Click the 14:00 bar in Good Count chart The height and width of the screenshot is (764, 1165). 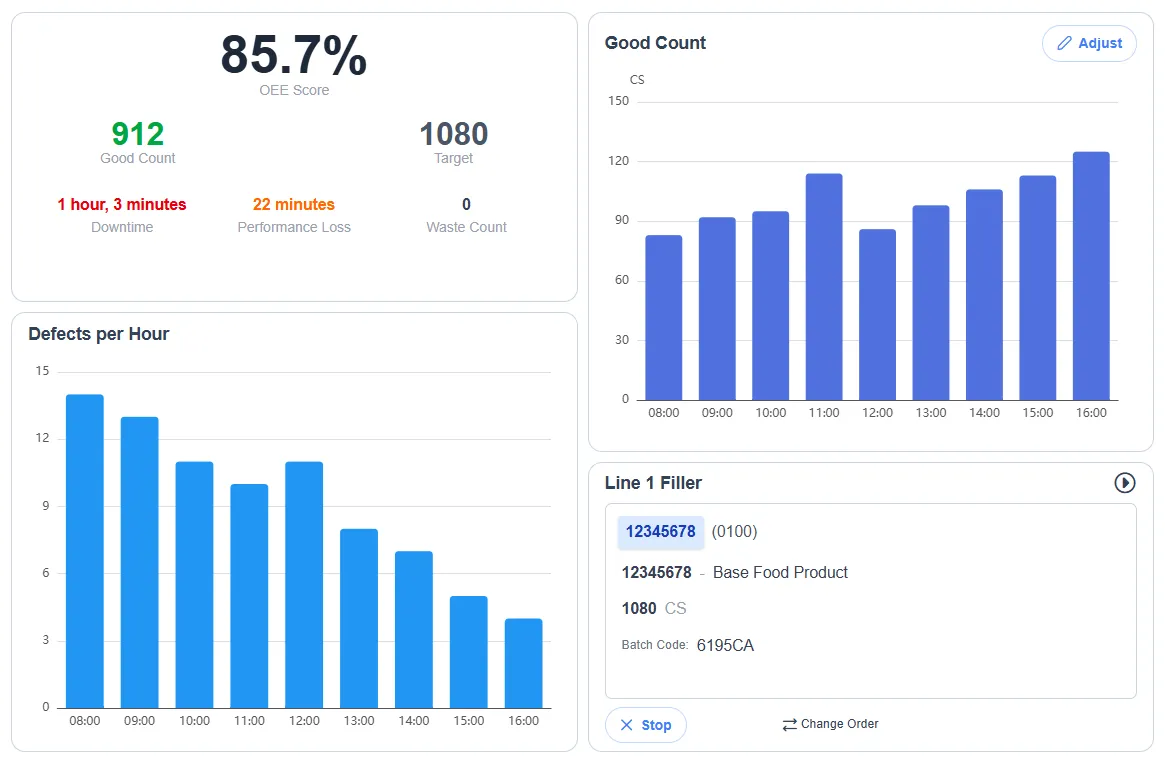click(x=984, y=295)
